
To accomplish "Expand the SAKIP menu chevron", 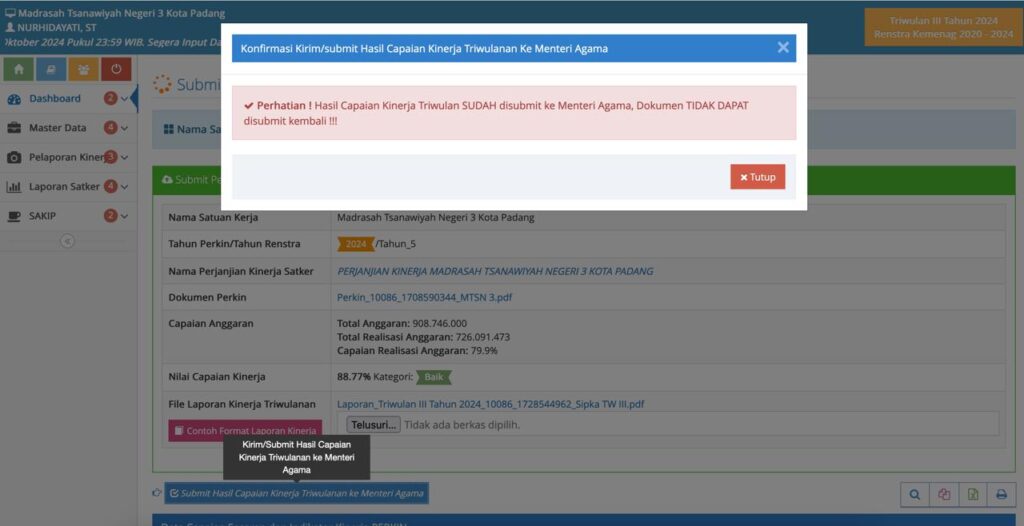I will click(125, 216).
